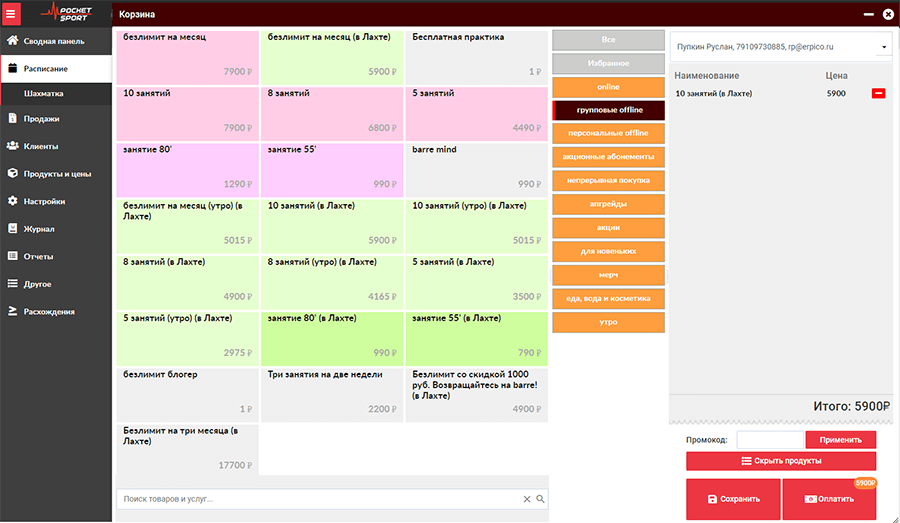This screenshot has width=900, height=523.
Task: Select the Все category filter
Action: click(608, 40)
